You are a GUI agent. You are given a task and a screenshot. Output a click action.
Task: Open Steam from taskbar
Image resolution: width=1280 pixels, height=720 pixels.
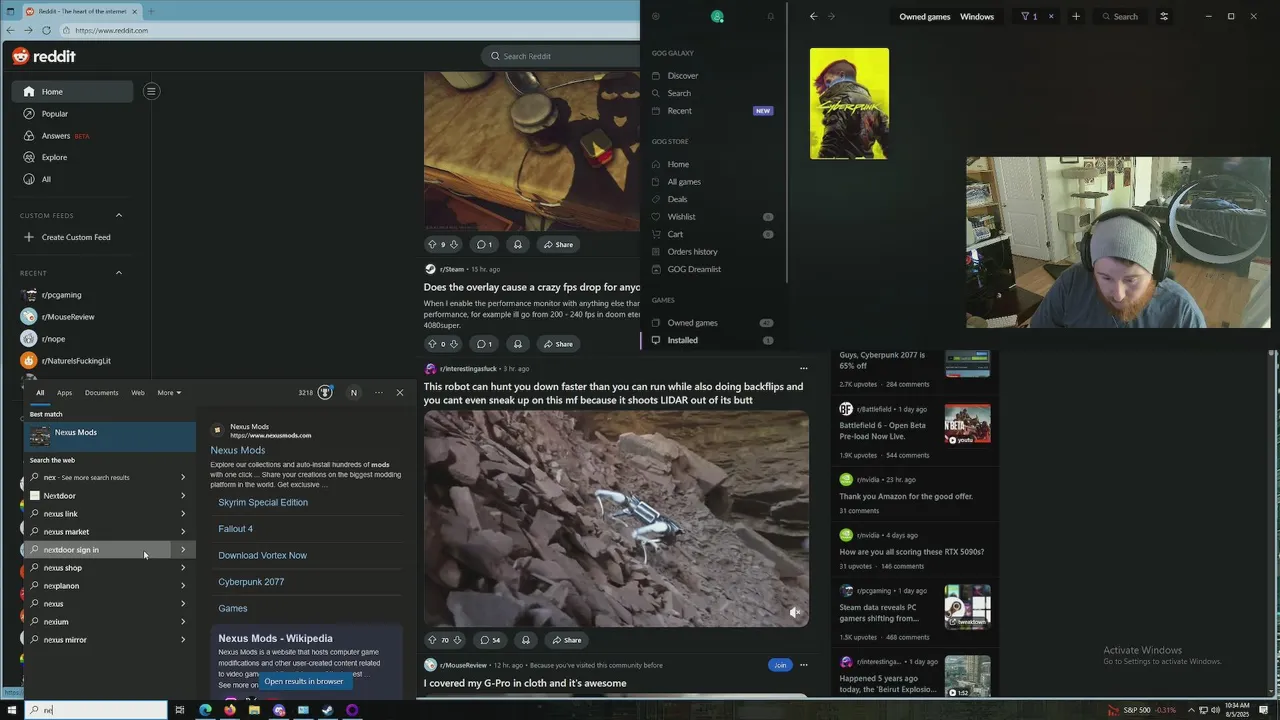pyautogui.click(x=327, y=710)
